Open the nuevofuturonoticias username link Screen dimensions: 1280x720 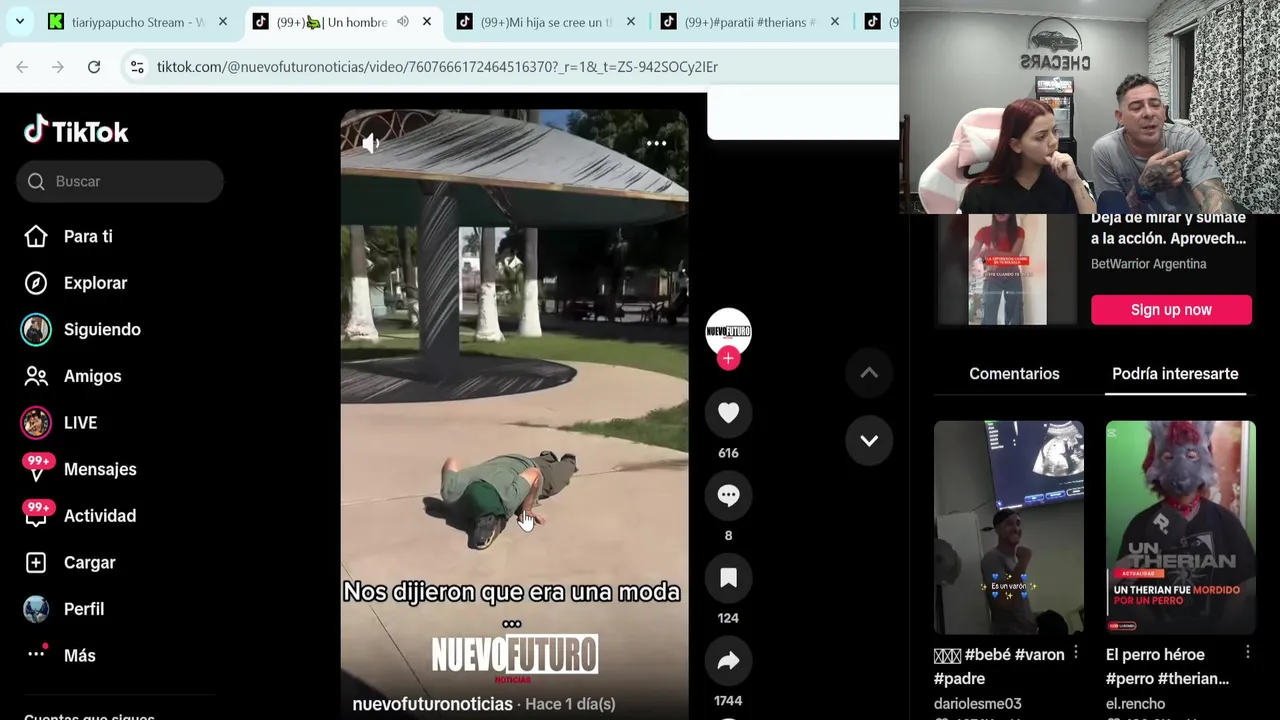[x=432, y=704]
